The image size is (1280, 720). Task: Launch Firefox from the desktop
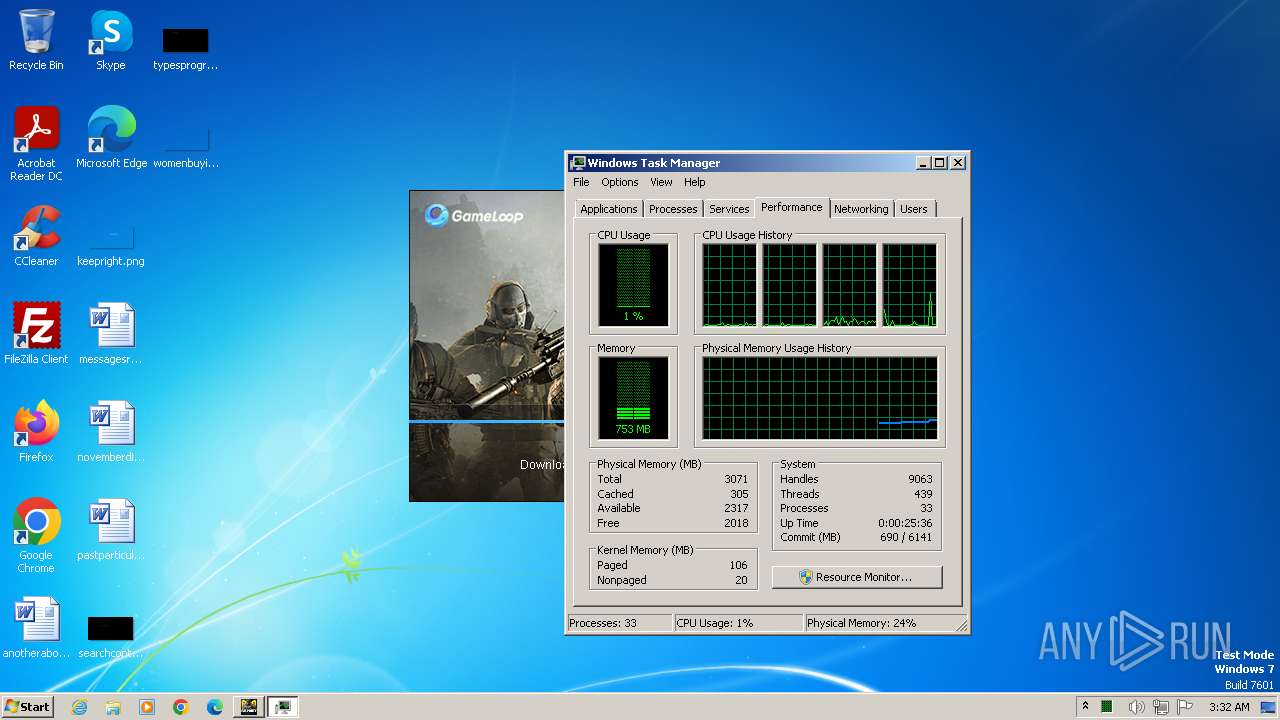(36, 432)
